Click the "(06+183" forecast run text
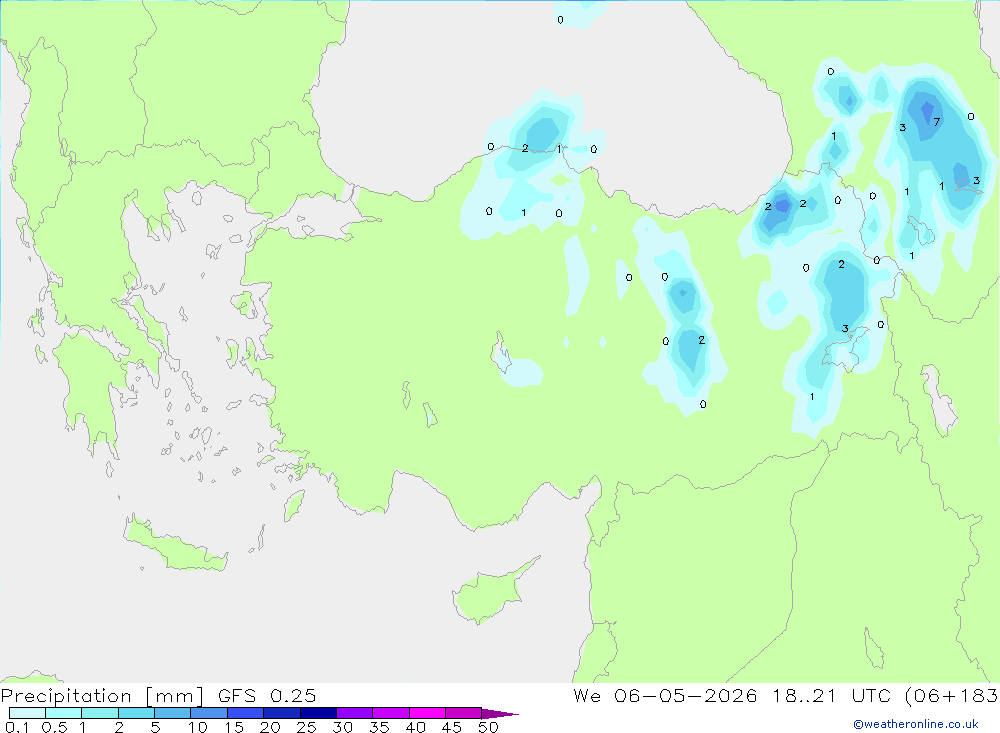 click(x=952, y=695)
